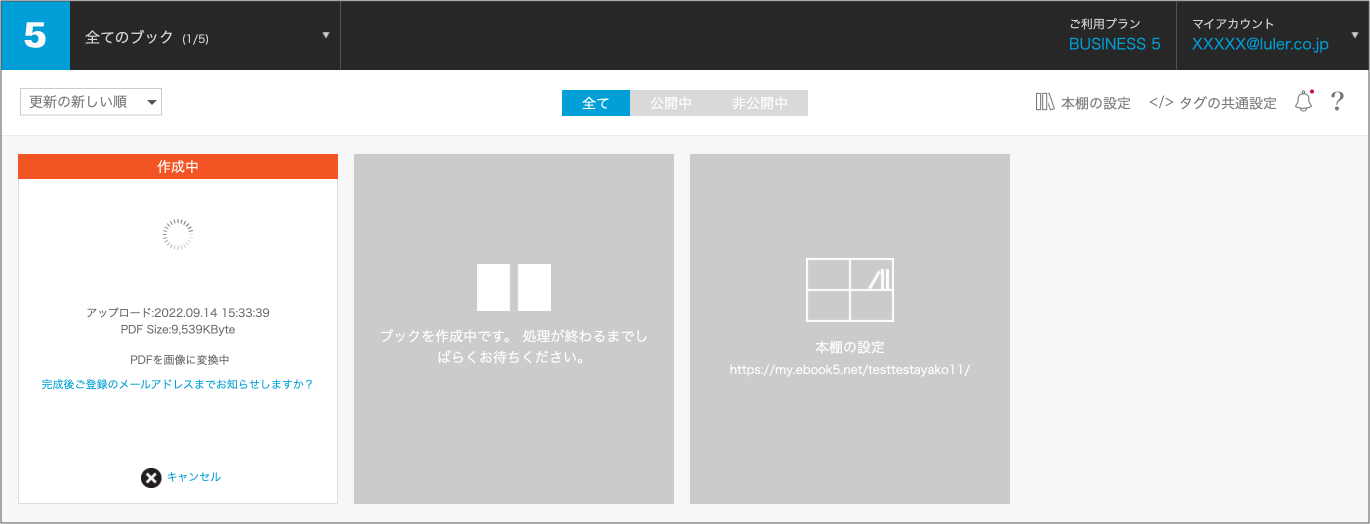Screen dimensions: 1370x524
Task: Click the PDFを画像に変換中 status text
Action: [x=178, y=360]
